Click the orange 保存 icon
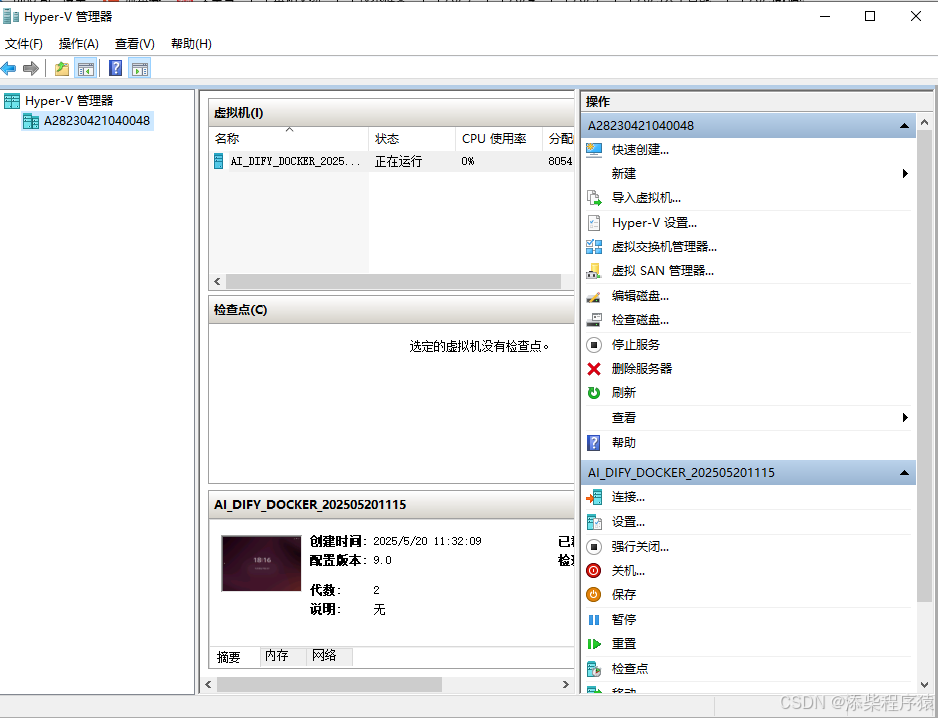Screen dimensions: 938x718 coord(594,595)
